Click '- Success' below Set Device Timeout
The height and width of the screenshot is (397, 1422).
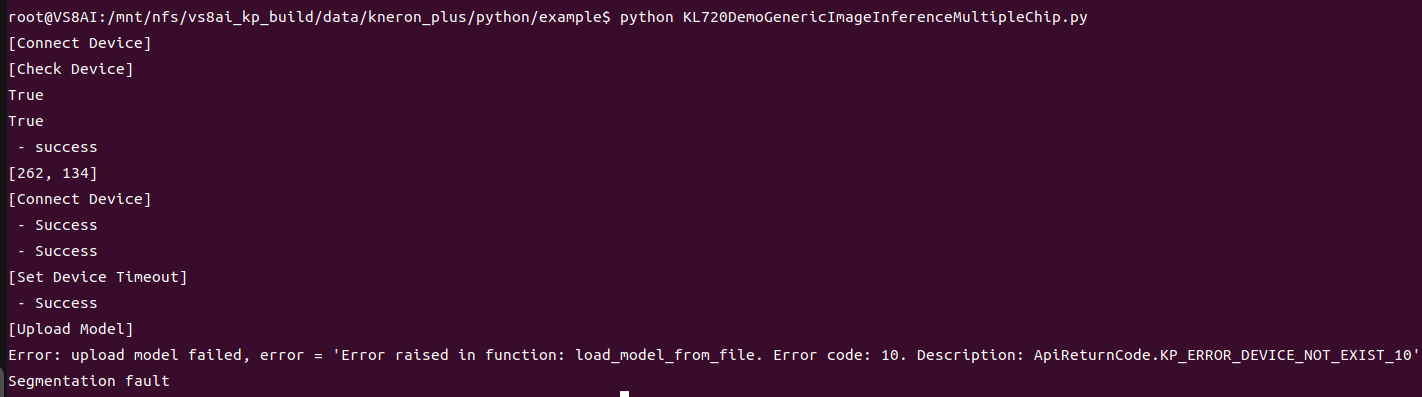point(58,303)
